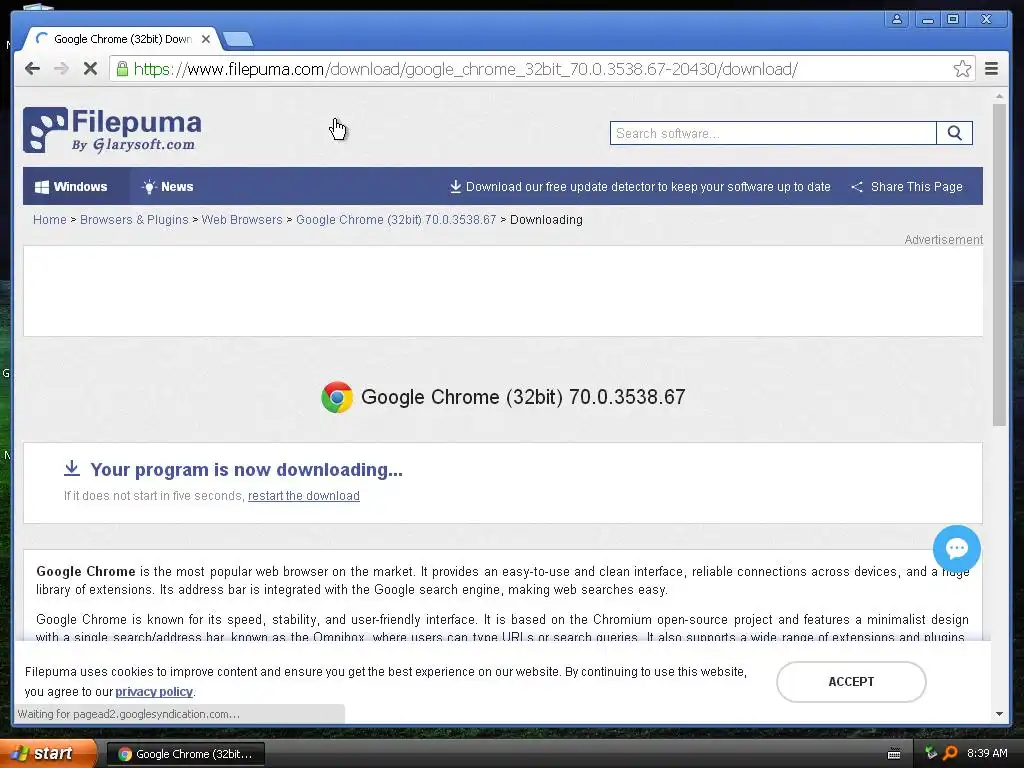The width and height of the screenshot is (1024, 768).
Task: Go back using the browser back arrow
Action: tap(33, 69)
